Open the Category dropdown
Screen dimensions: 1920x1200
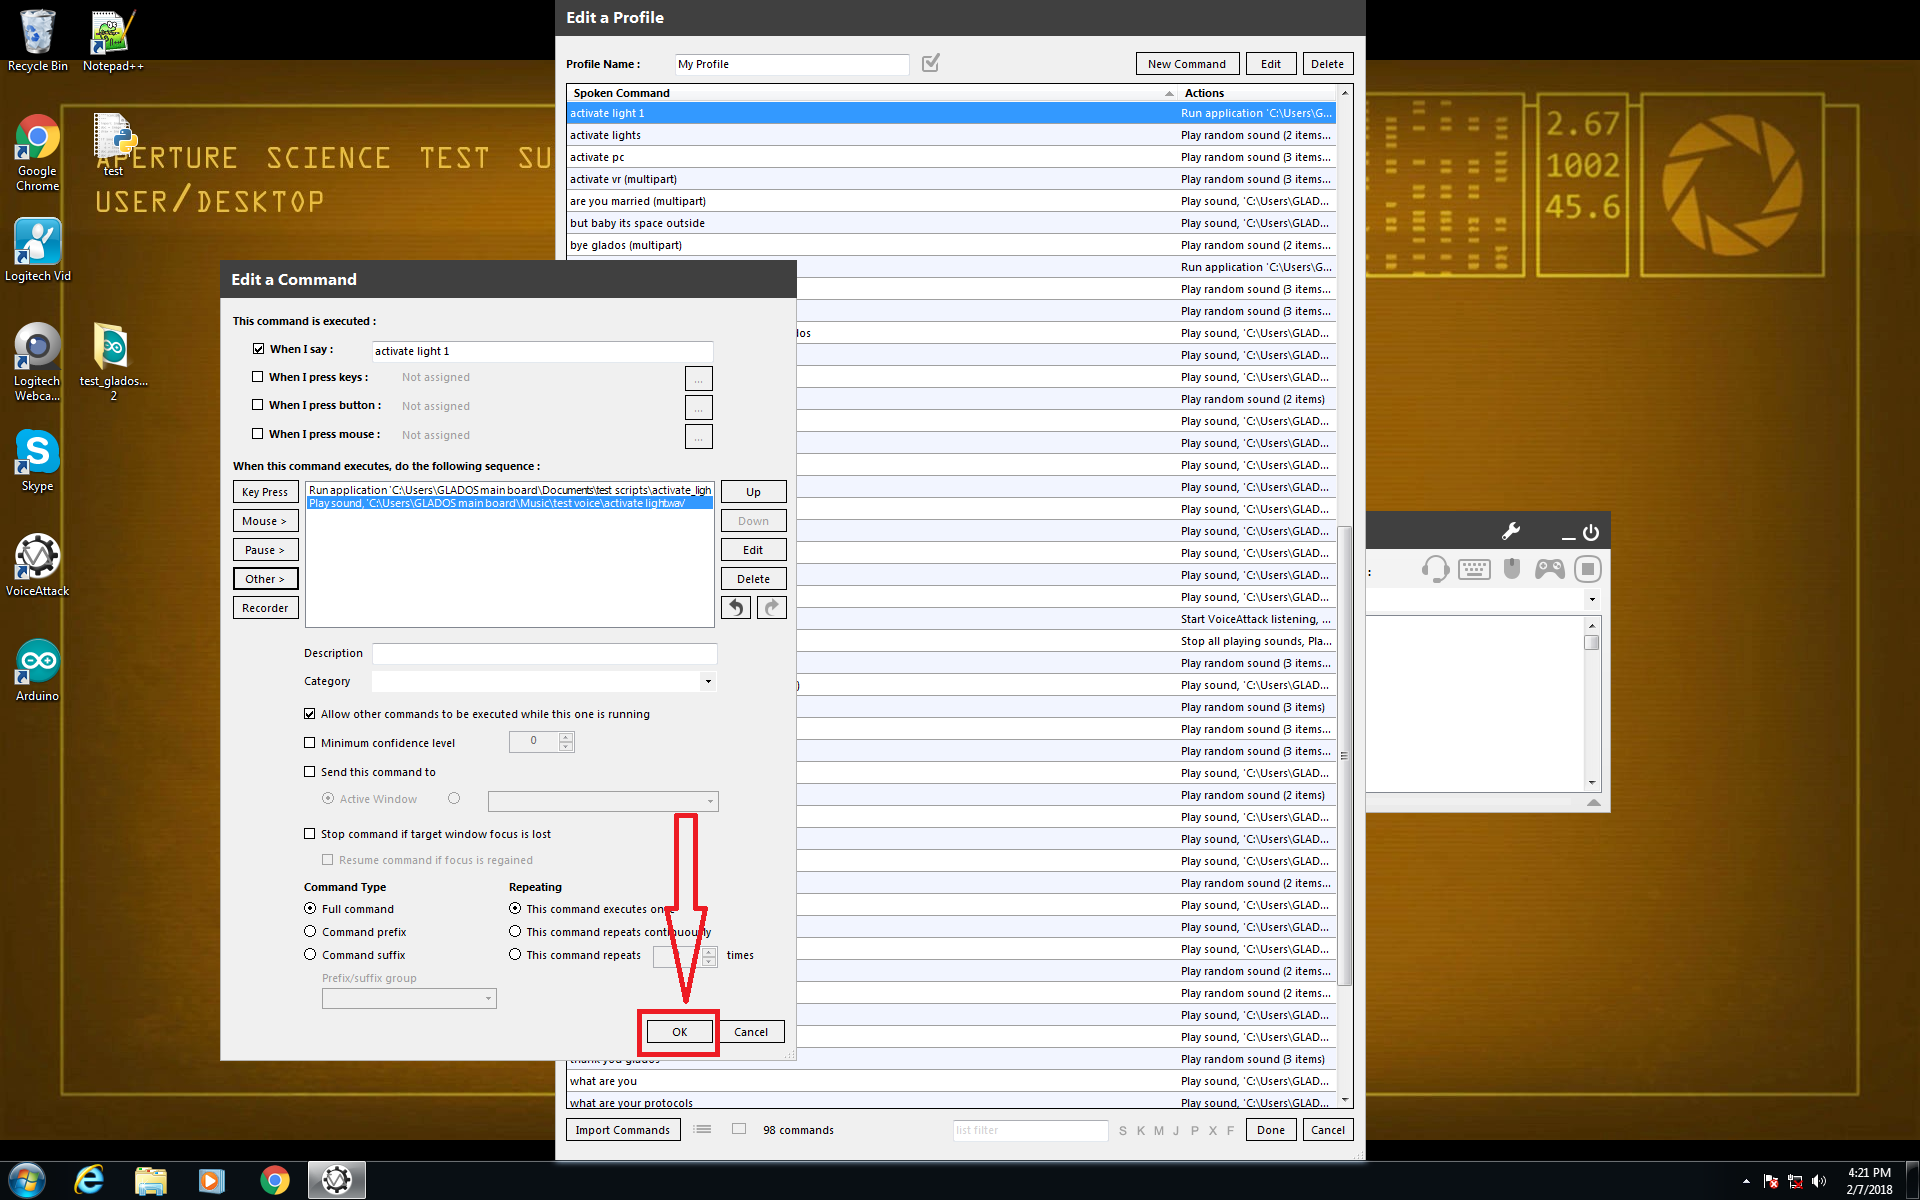pyautogui.click(x=708, y=682)
